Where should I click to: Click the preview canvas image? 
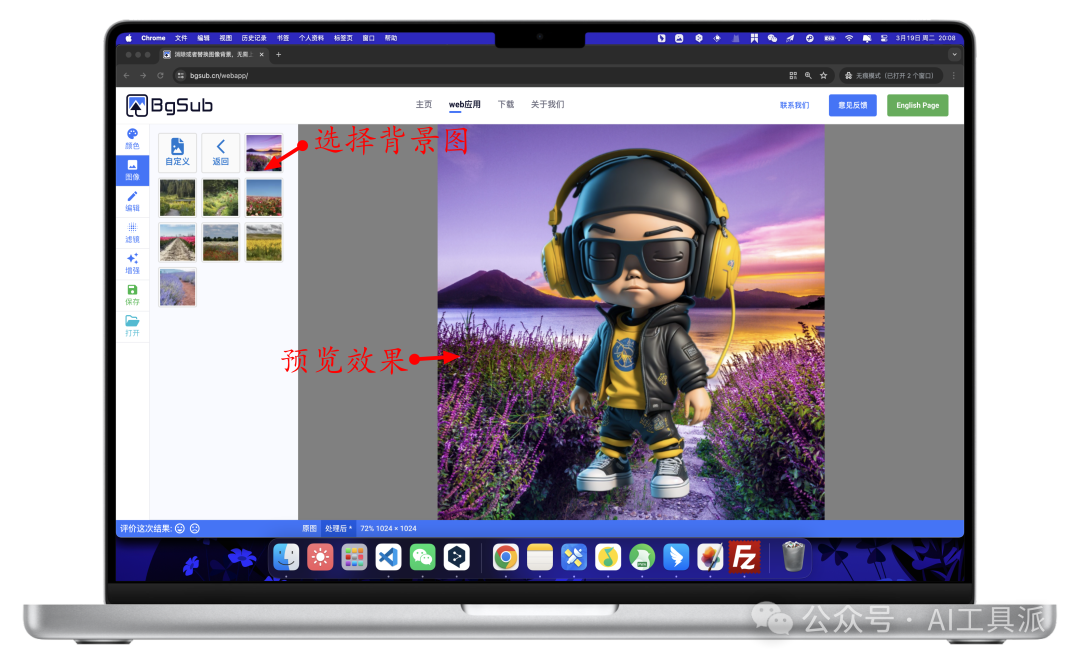[631, 322]
